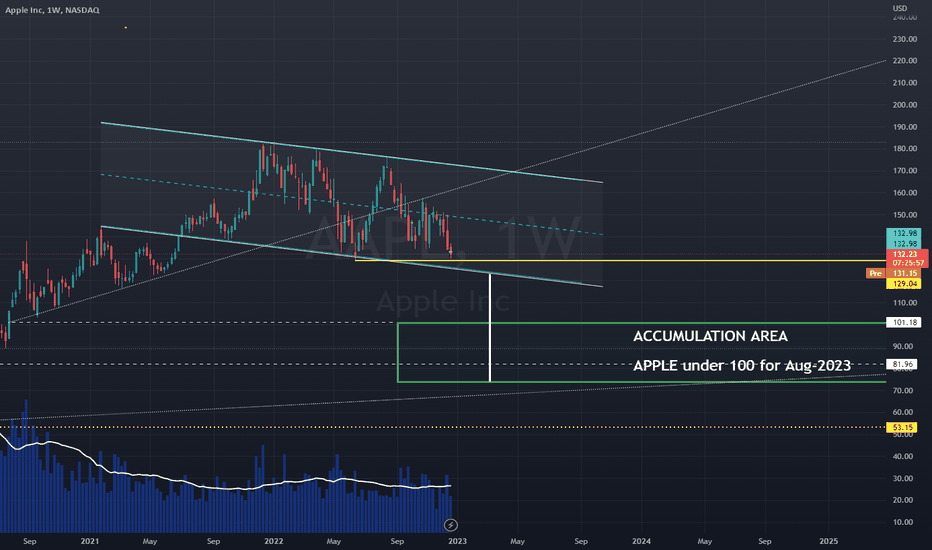
Task: Click the orange "Pre" pre-market badge
Action: click(x=875, y=274)
